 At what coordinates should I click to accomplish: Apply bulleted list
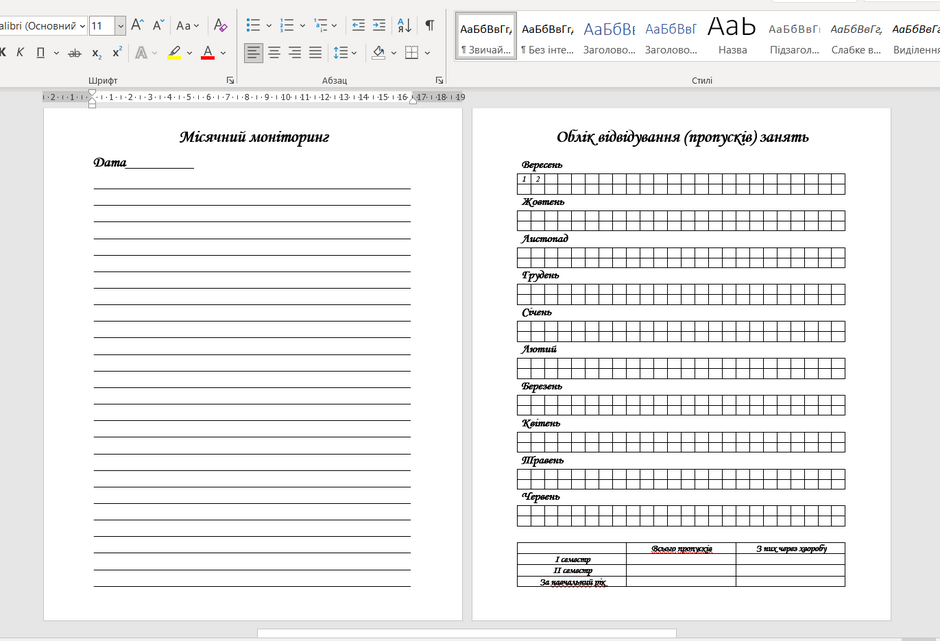(253, 25)
